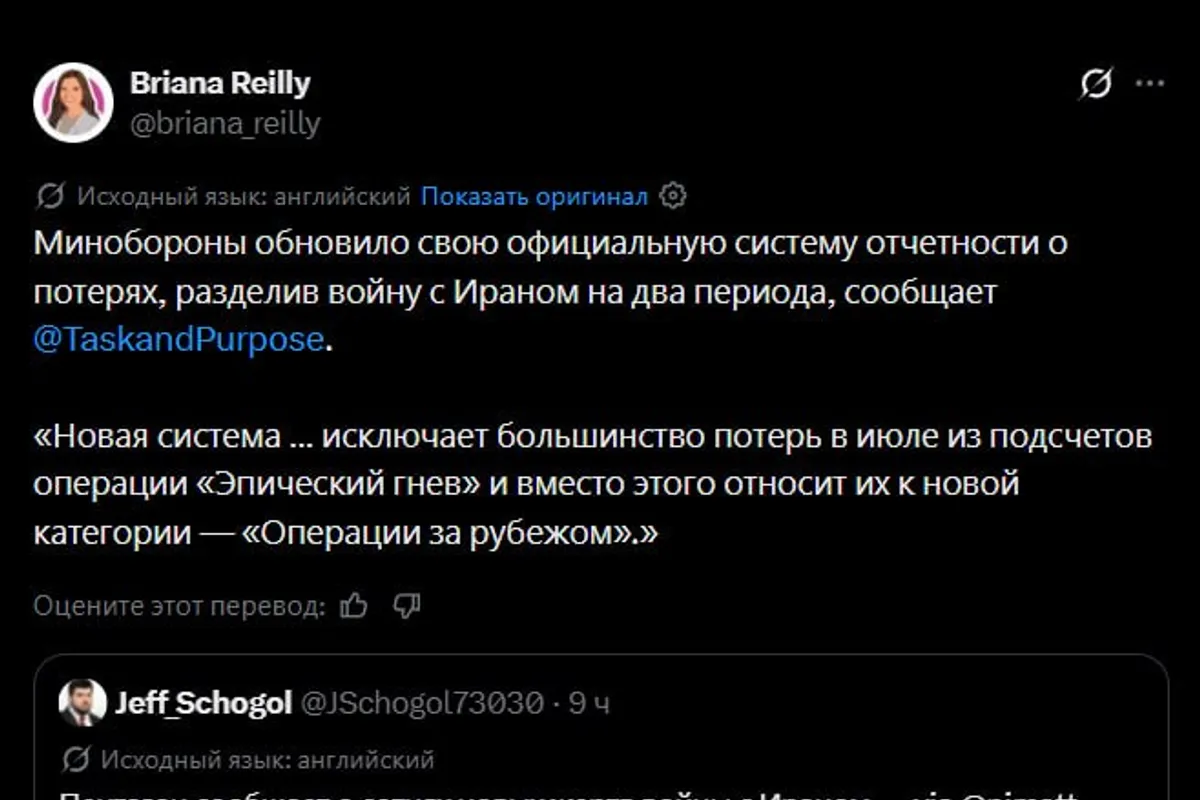This screenshot has width=1200, height=800.
Task: Open the three-dot more options menu
Action: pos(1148,85)
